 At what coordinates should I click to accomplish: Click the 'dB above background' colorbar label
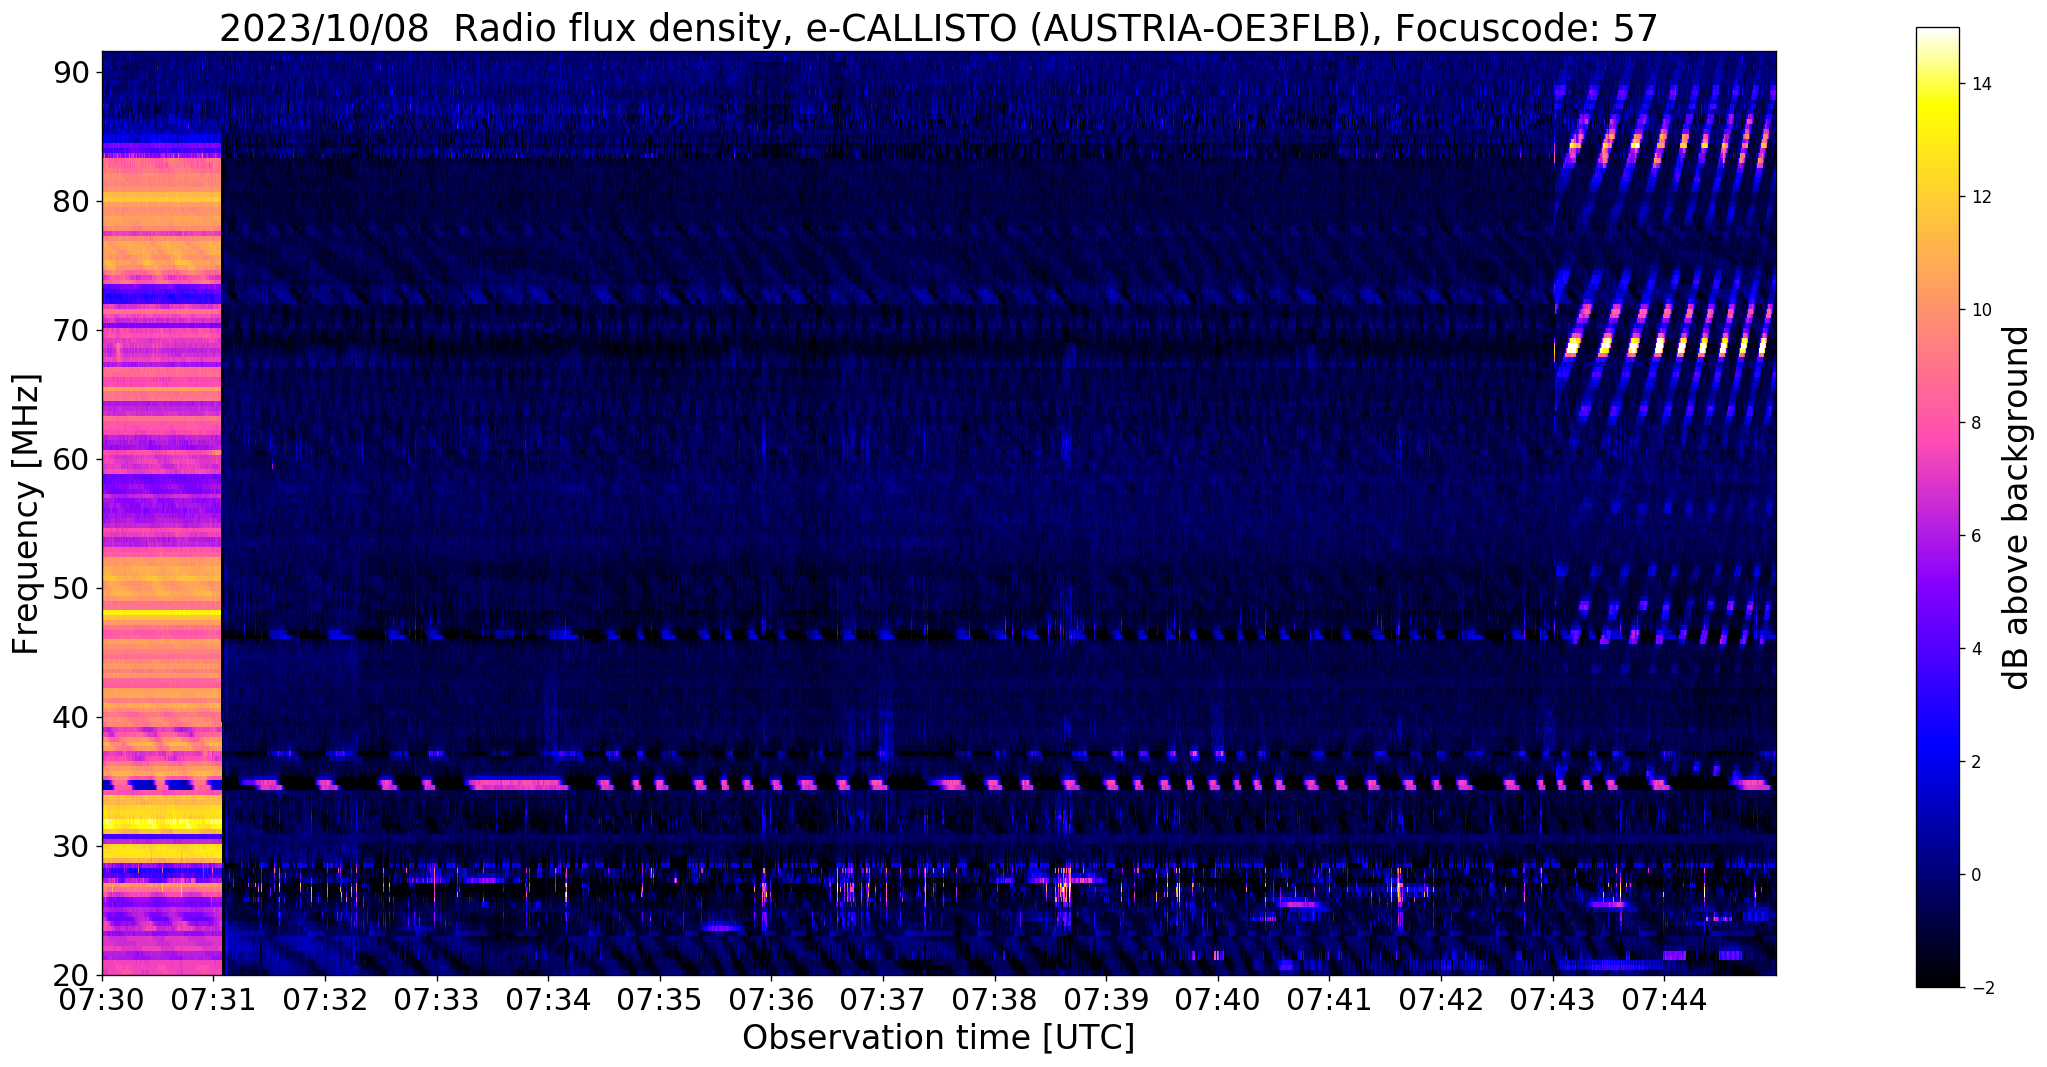tap(2017, 508)
